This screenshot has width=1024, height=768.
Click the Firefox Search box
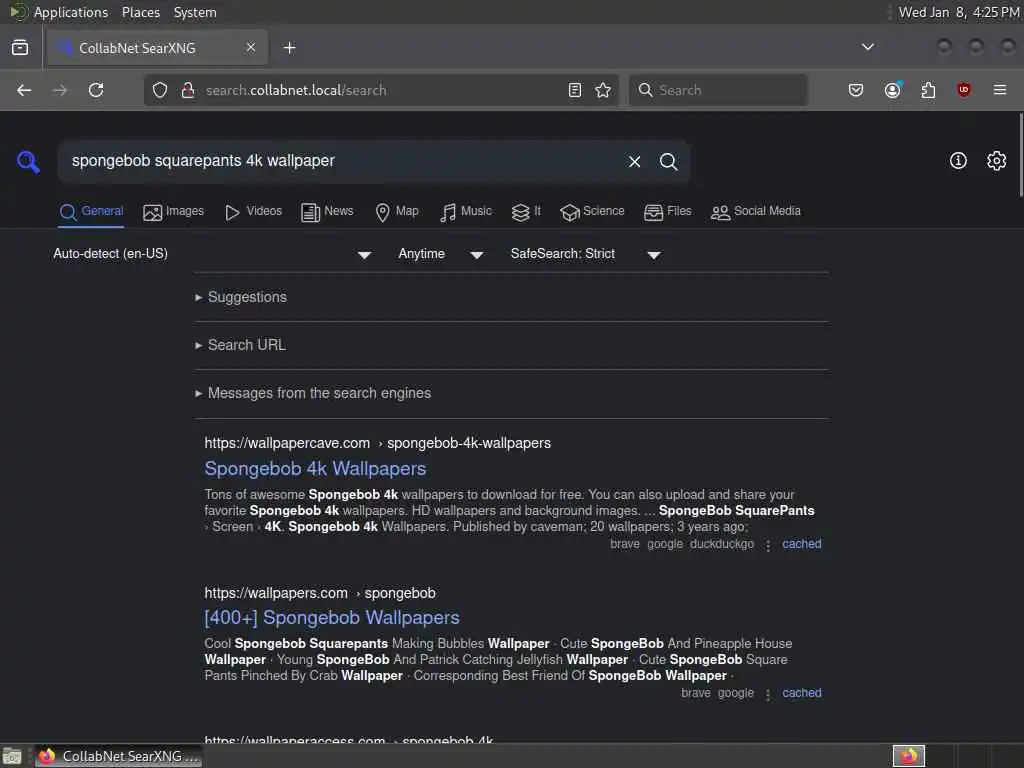[718, 90]
